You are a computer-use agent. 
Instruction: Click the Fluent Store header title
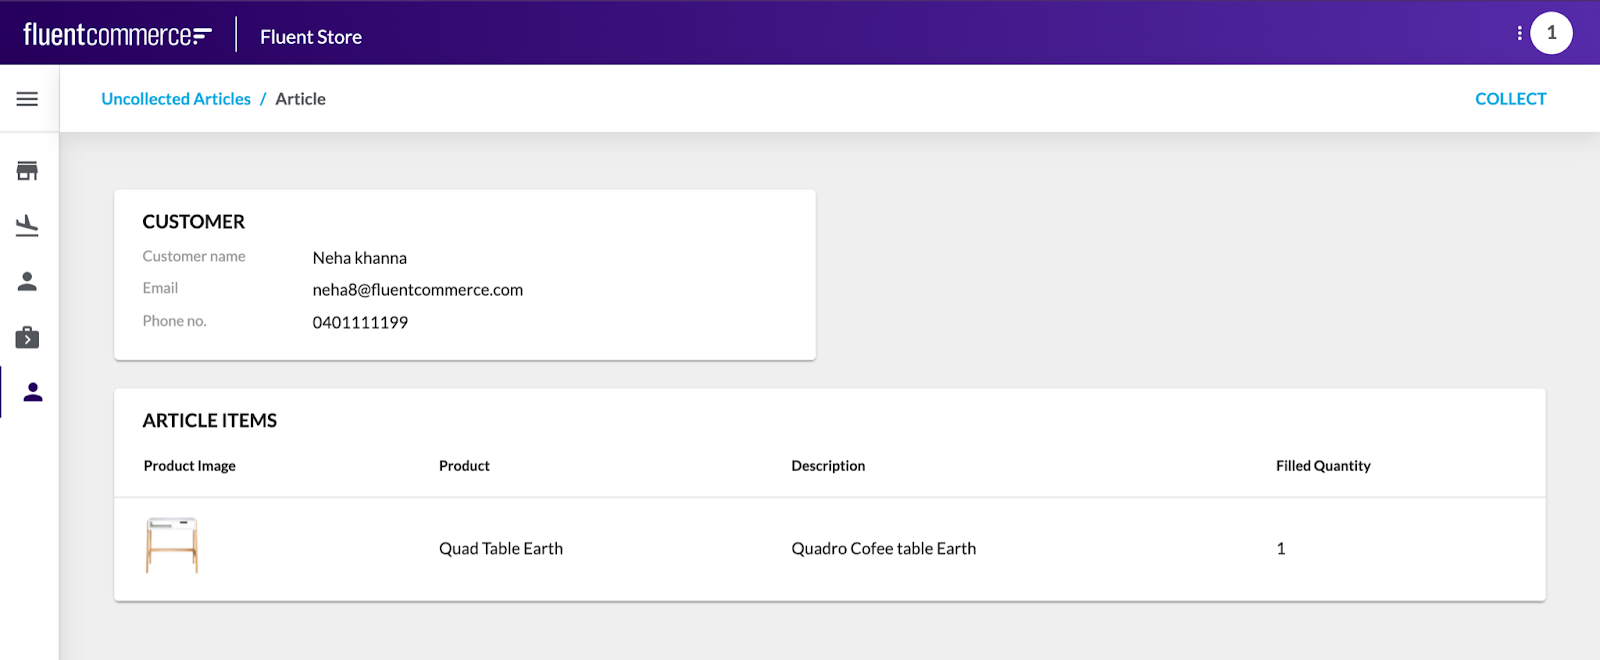[x=311, y=37]
